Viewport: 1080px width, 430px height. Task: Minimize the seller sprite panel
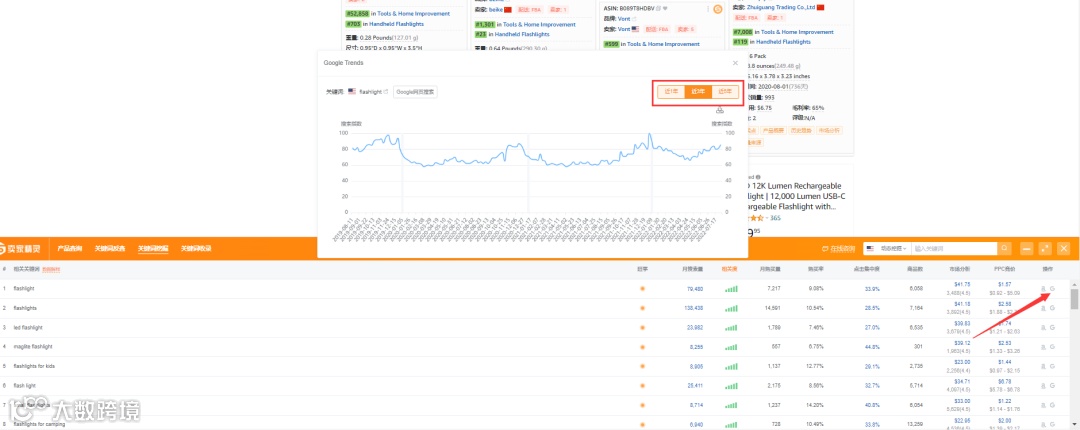1026,248
